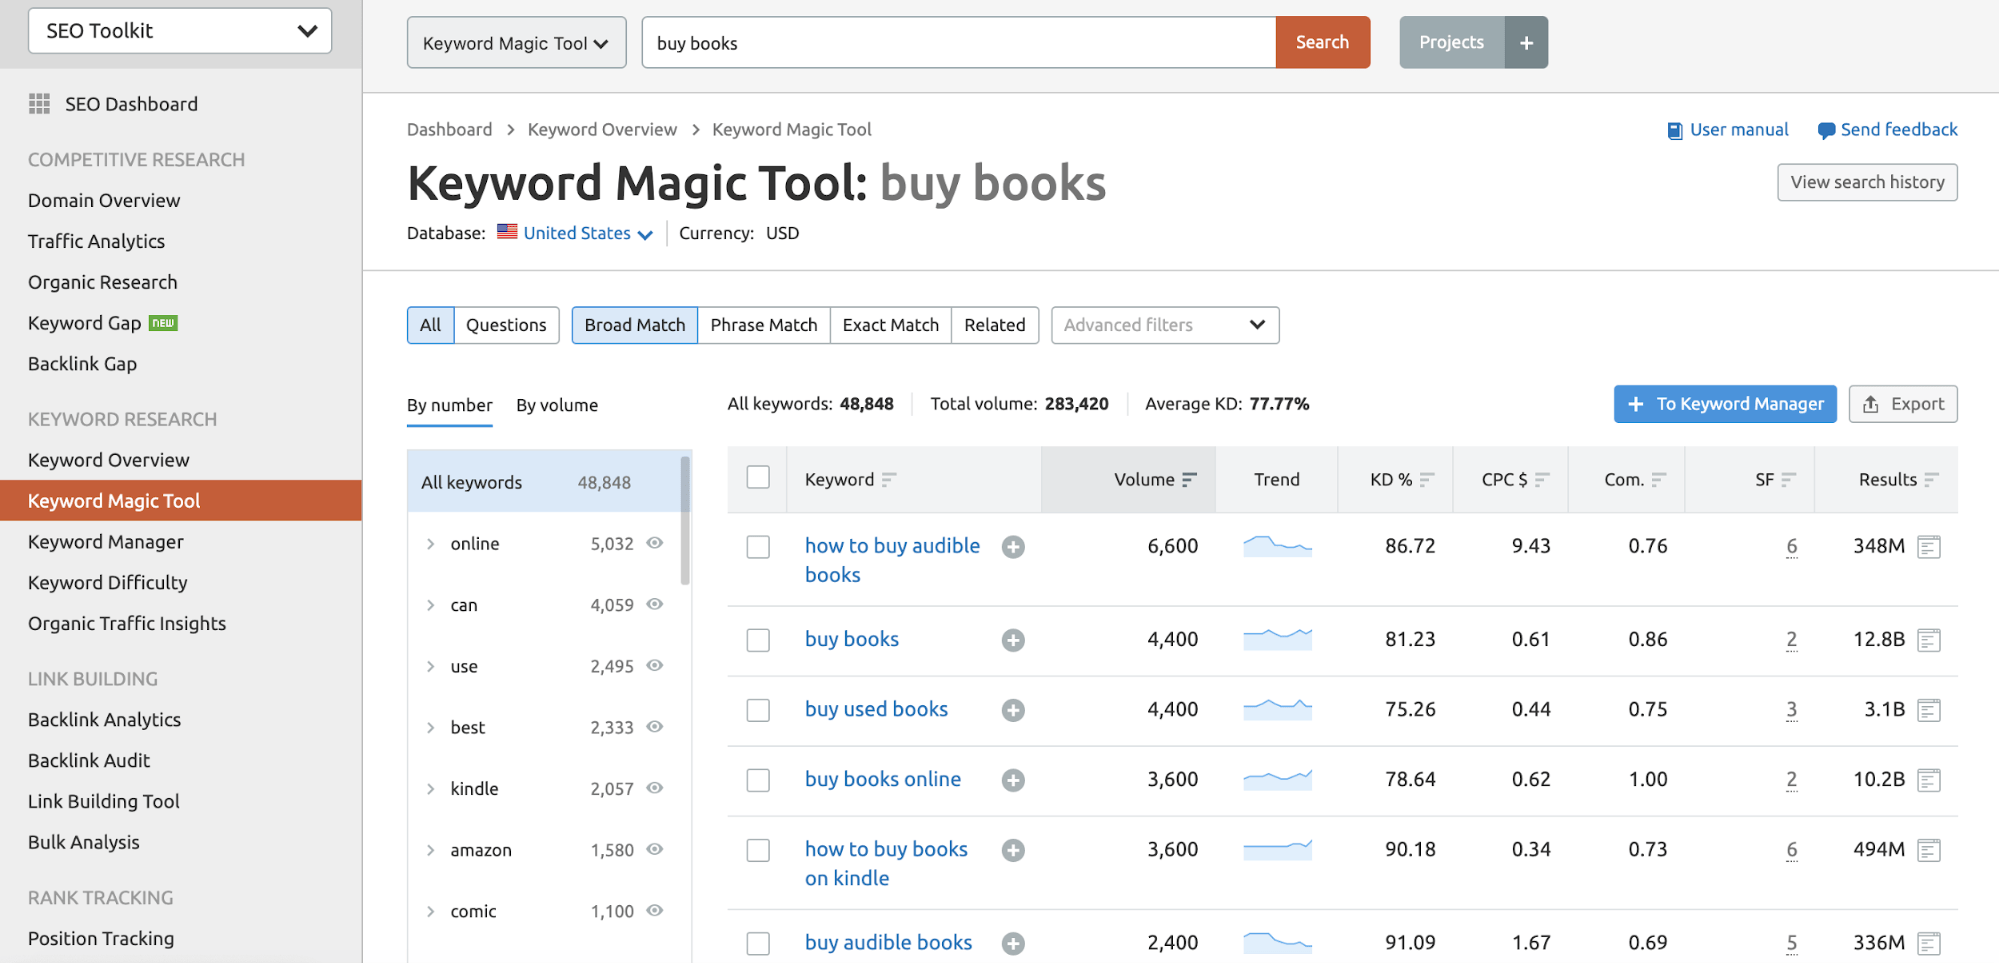Viewport: 1999px width, 963px height.
Task: Click the Volume column sort icon
Action: coord(1189,480)
